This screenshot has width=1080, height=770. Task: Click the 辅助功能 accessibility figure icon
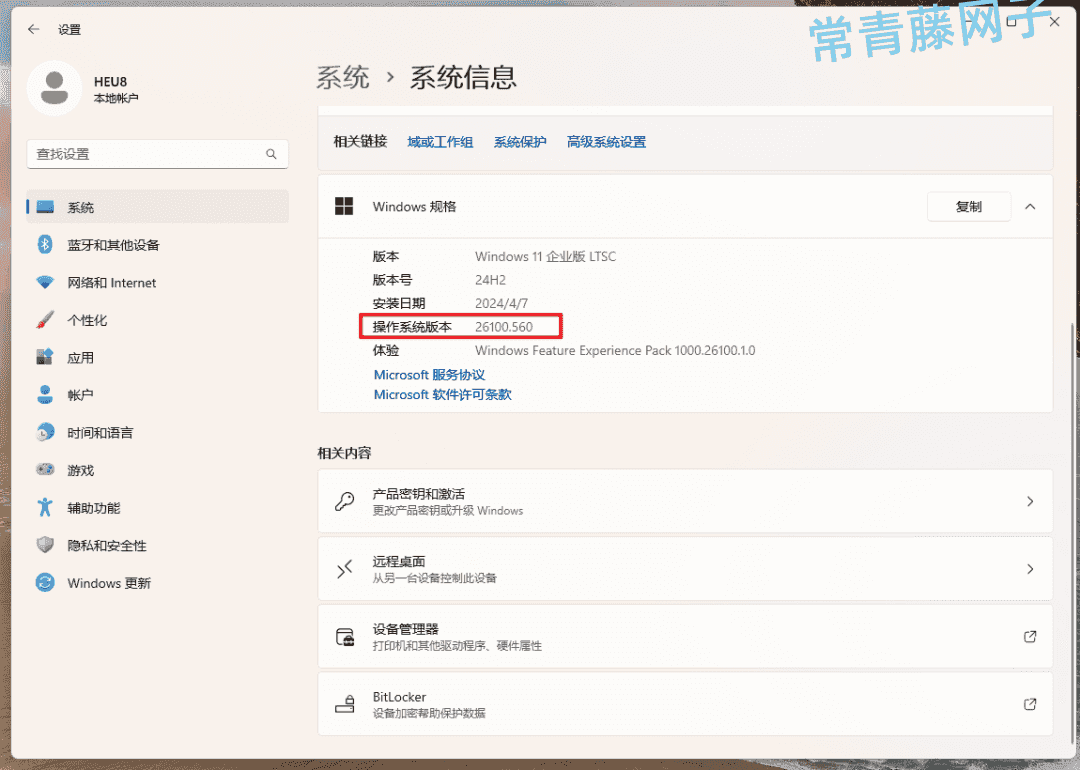(45, 508)
